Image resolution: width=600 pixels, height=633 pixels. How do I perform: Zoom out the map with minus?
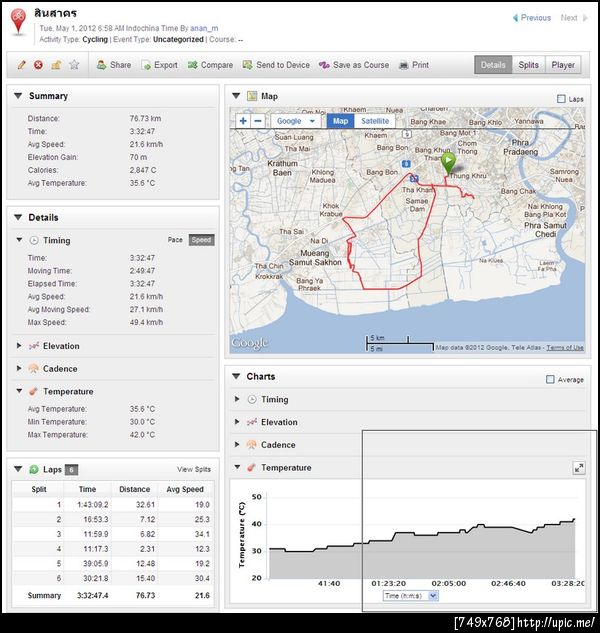pos(258,121)
